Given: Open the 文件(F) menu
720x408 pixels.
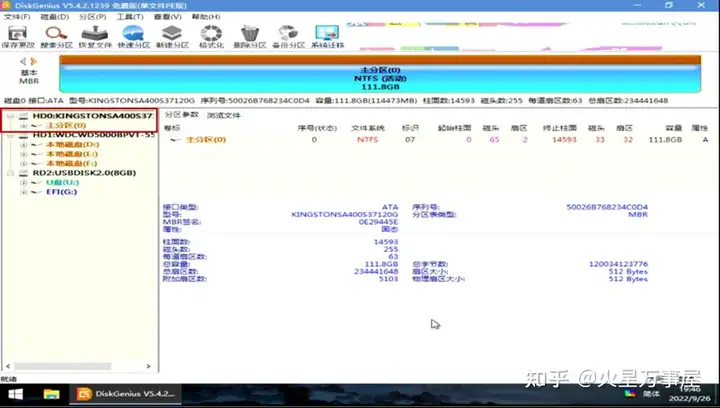Looking at the screenshot, I should point(17,17).
